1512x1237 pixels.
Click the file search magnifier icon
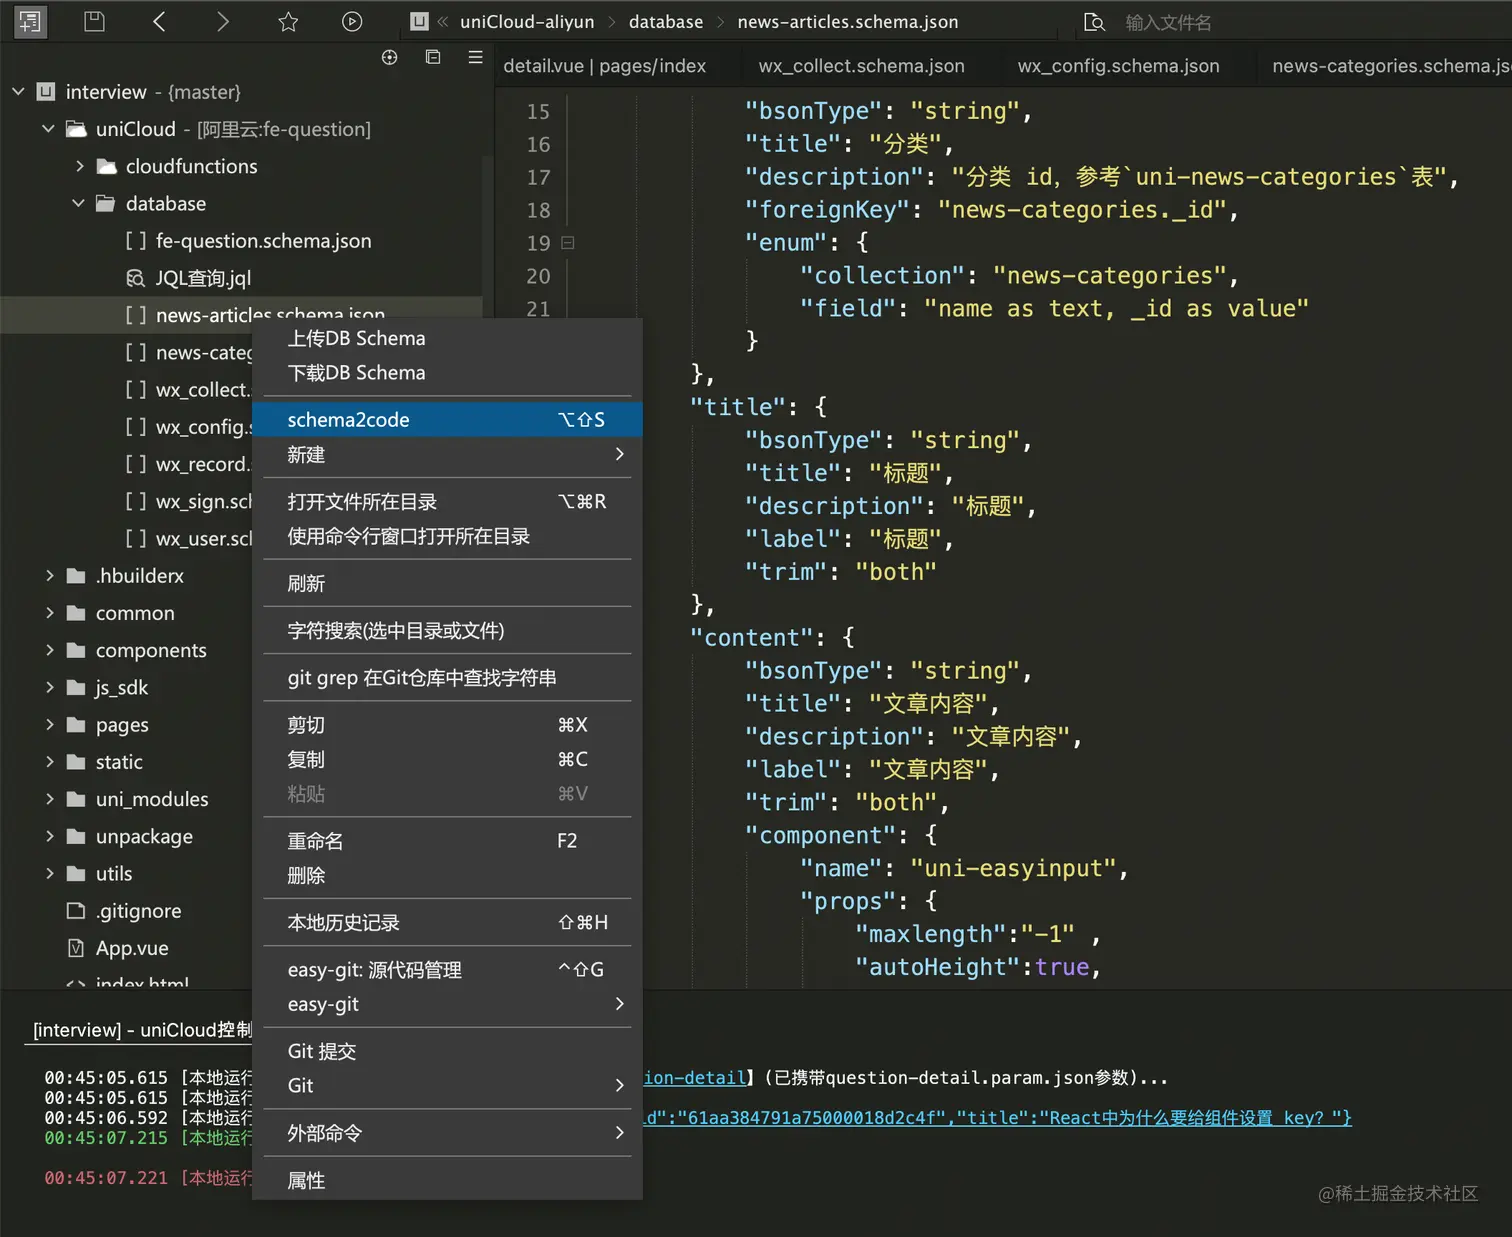[x=1096, y=20]
